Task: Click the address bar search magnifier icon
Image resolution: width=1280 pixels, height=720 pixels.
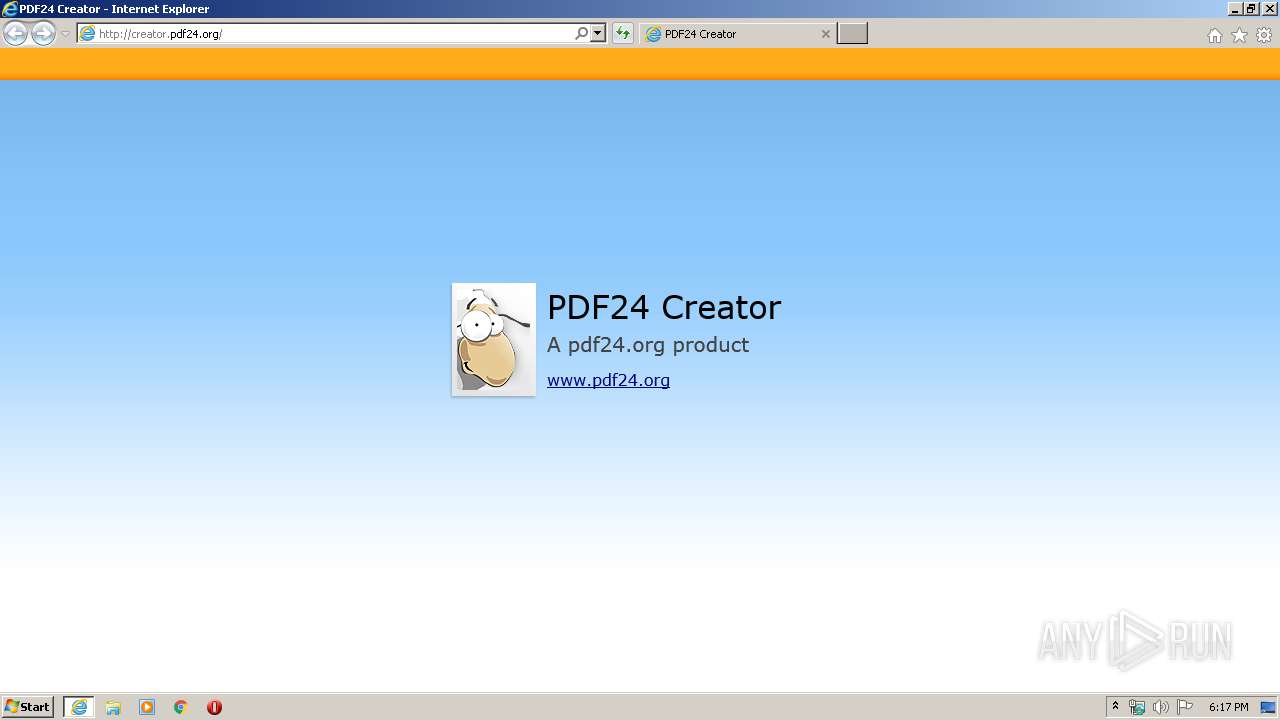Action: pyautogui.click(x=581, y=34)
